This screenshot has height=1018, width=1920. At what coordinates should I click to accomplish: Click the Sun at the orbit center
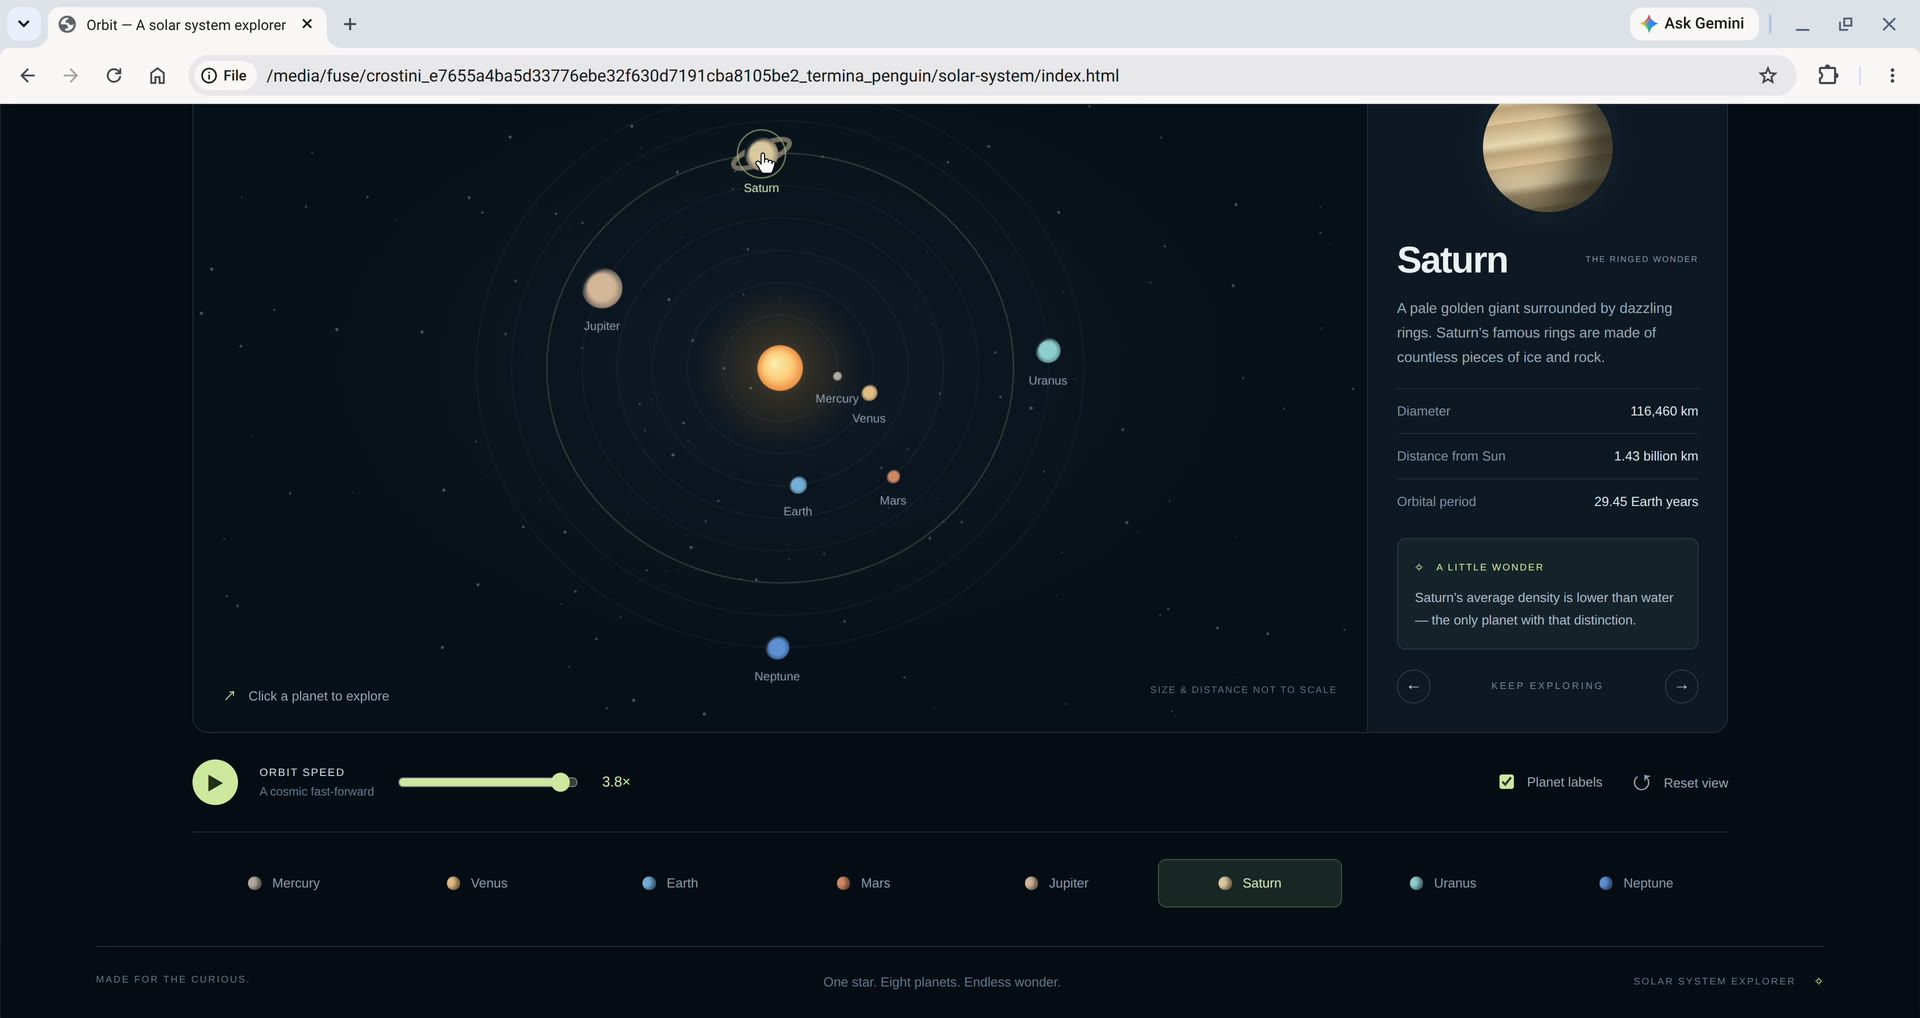[780, 368]
